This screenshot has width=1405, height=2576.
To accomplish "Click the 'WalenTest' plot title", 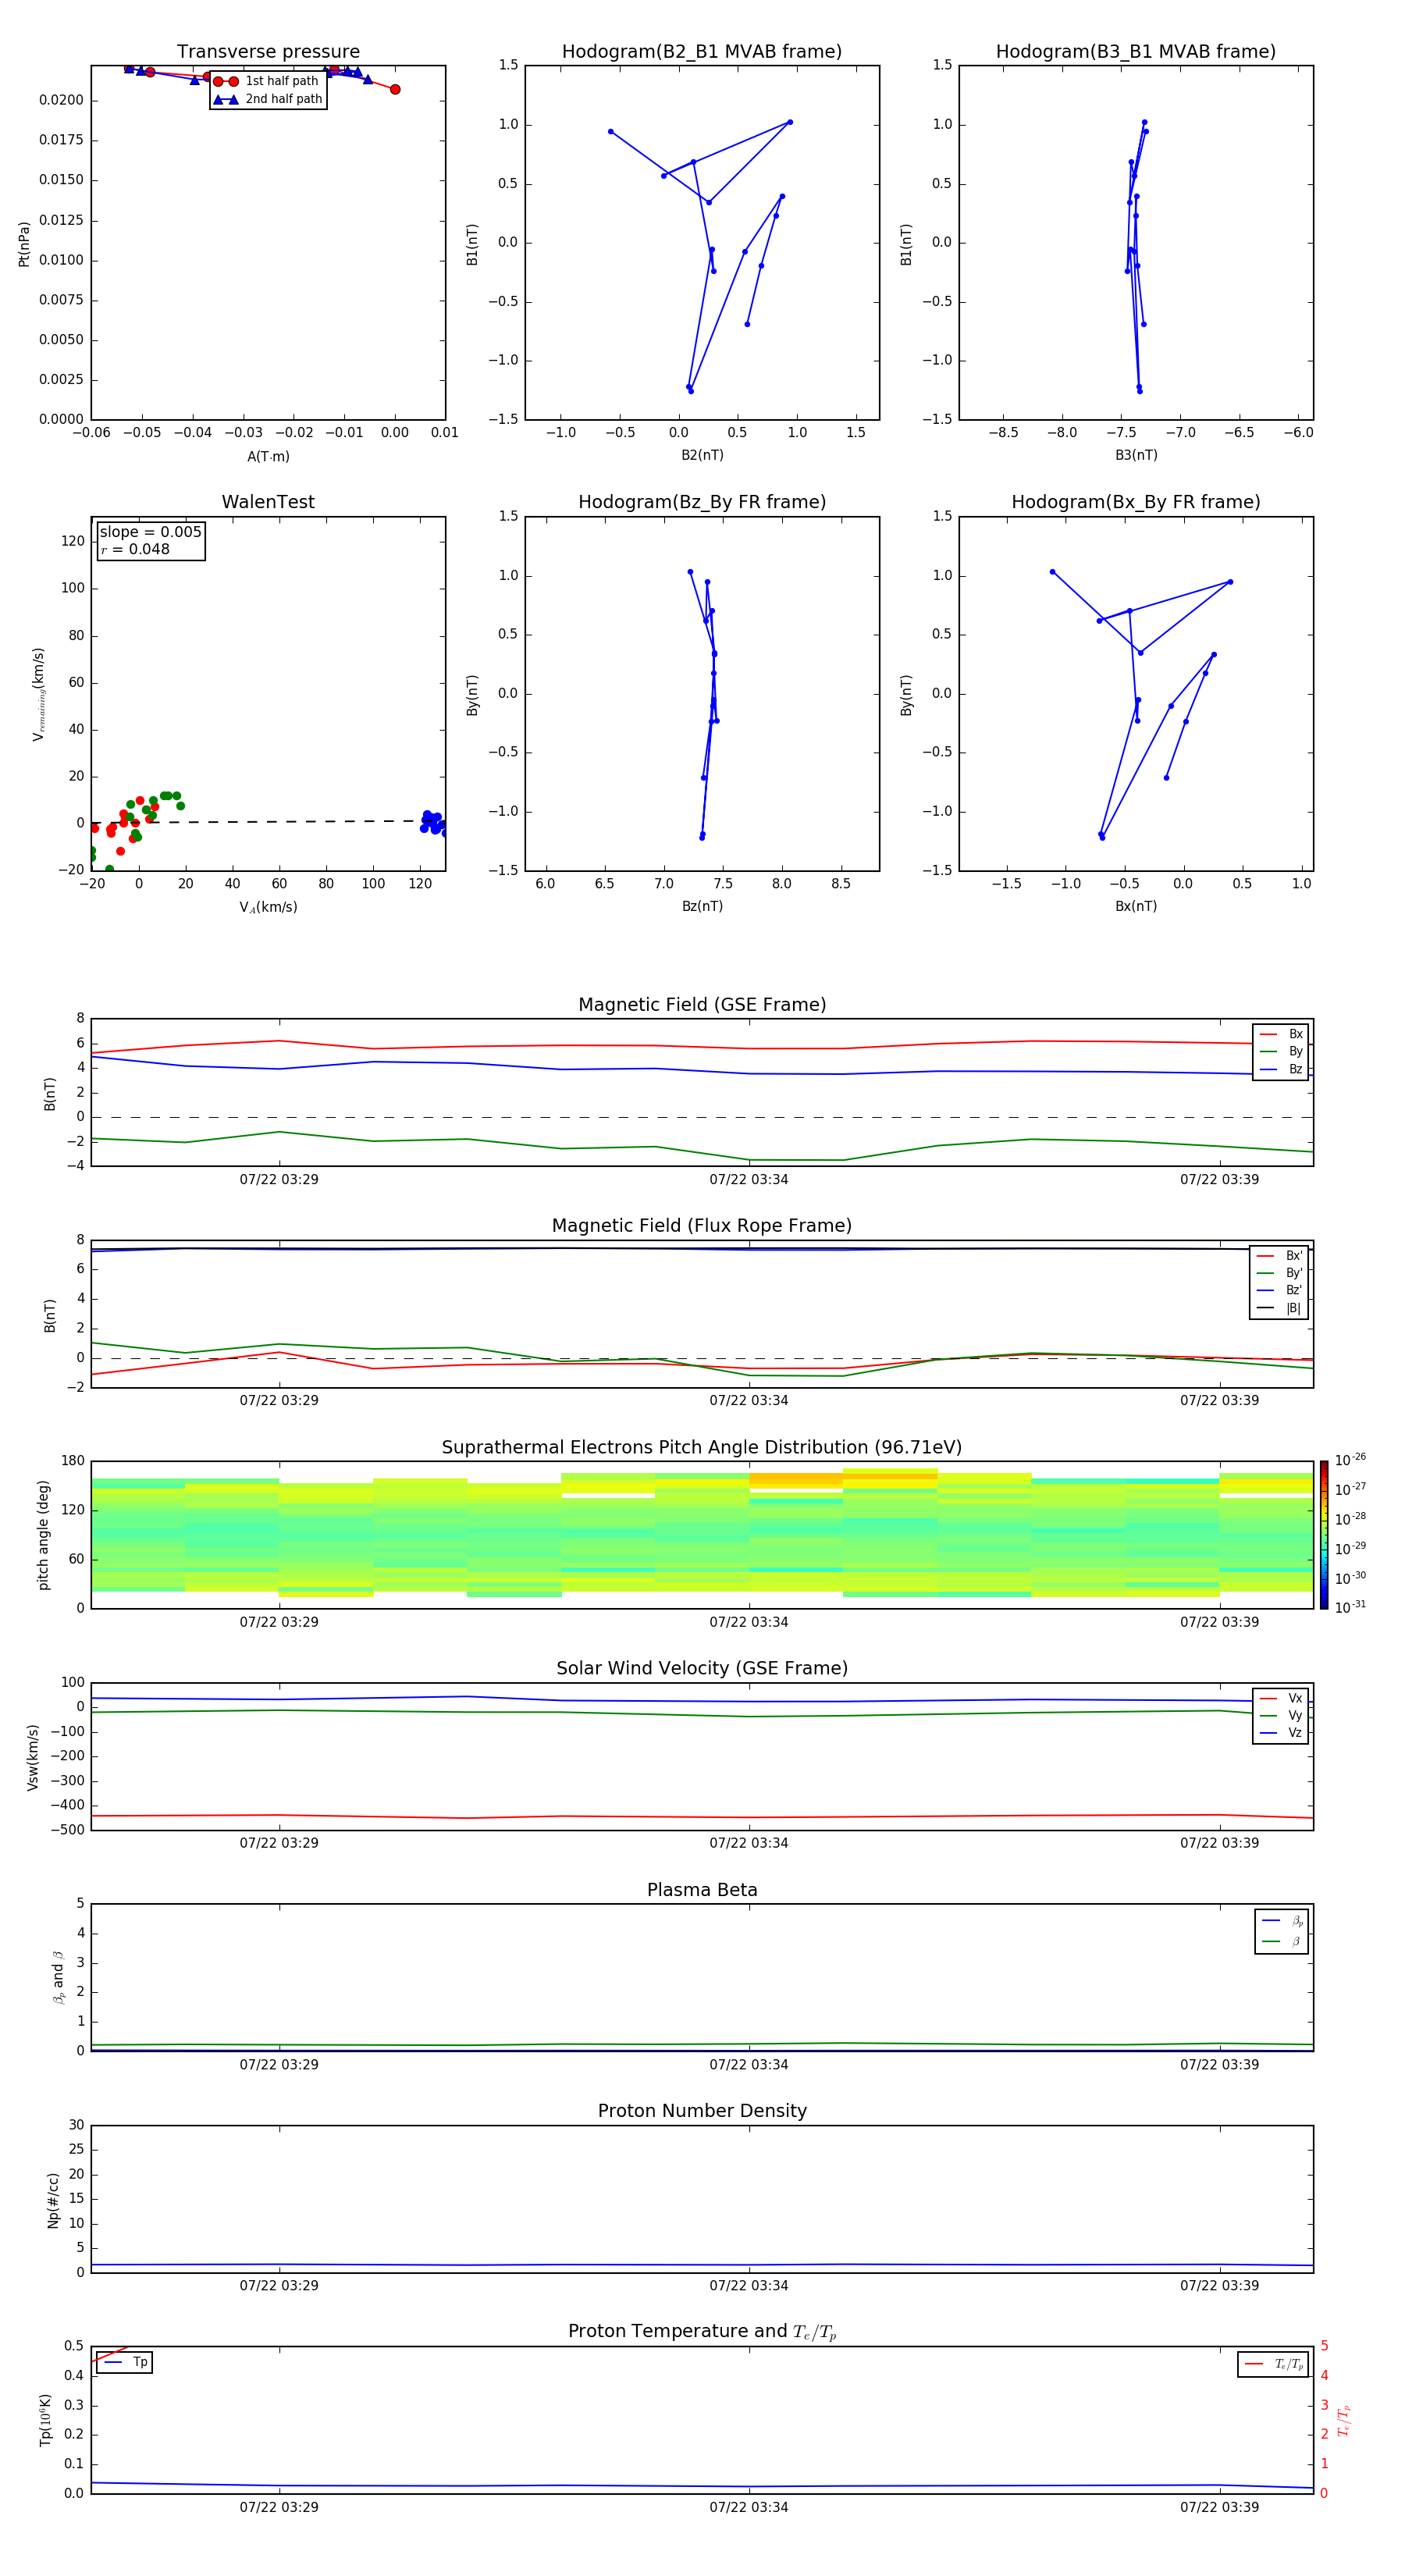I will click(x=268, y=502).
